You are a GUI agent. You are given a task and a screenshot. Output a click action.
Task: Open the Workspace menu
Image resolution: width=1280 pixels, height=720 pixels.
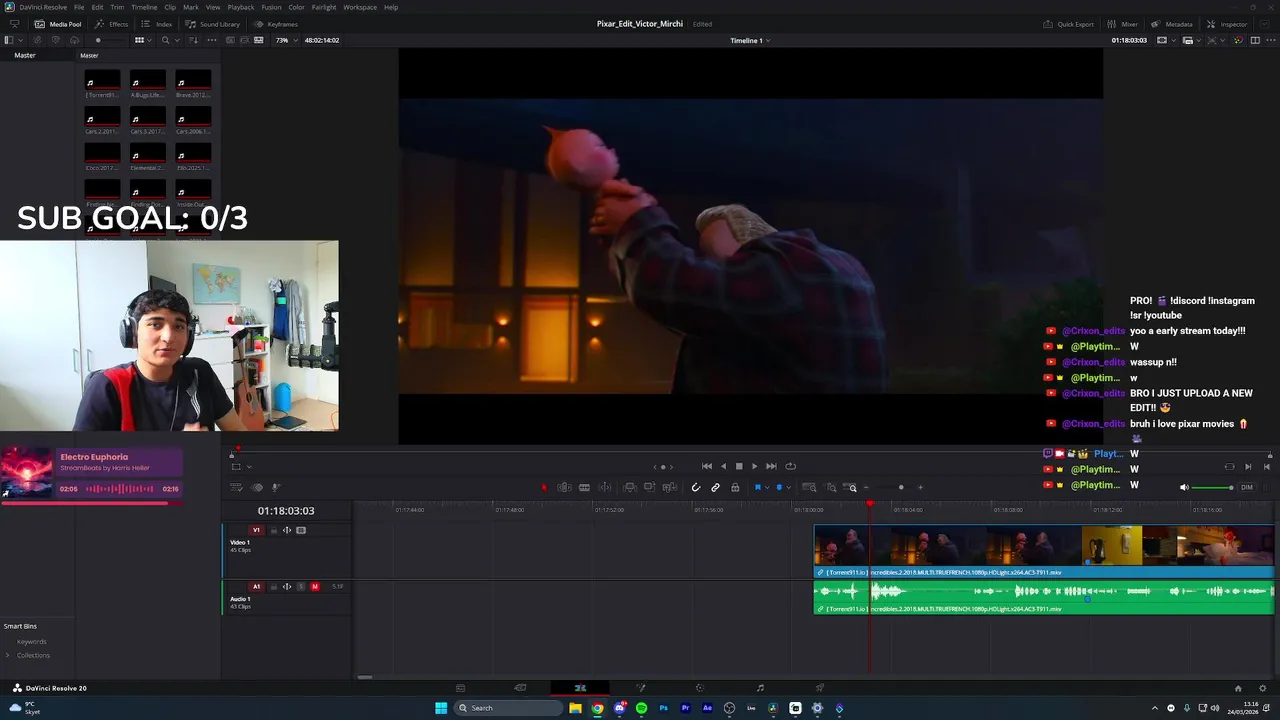click(360, 7)
